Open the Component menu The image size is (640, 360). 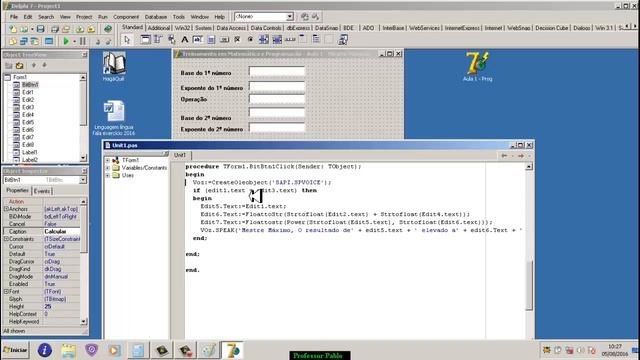(x=126, y=17)
